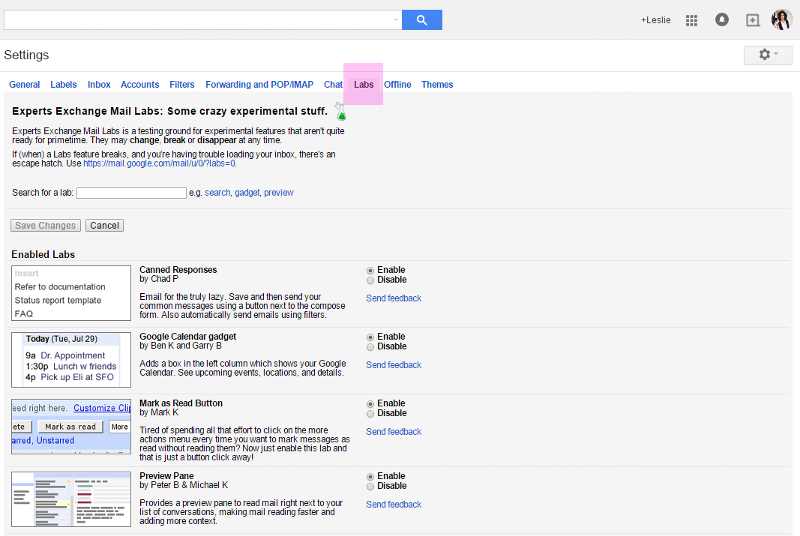Click the Canned Responses lab title
Image resolution: width=800 pixels, height=536 pixels.
pos(178,270)
